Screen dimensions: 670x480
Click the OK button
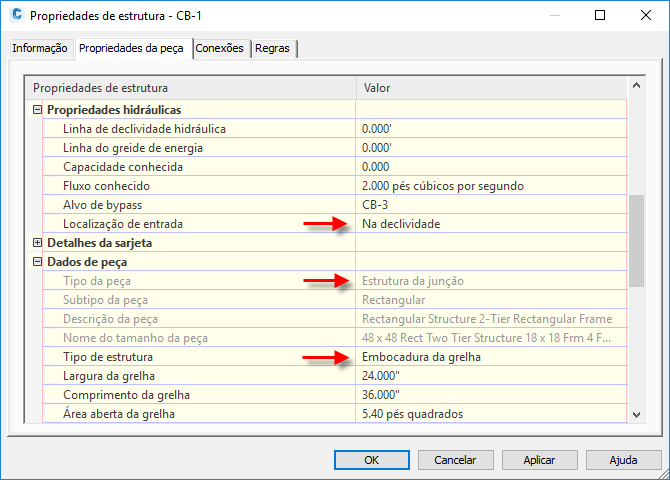click(x=372, y=460)
